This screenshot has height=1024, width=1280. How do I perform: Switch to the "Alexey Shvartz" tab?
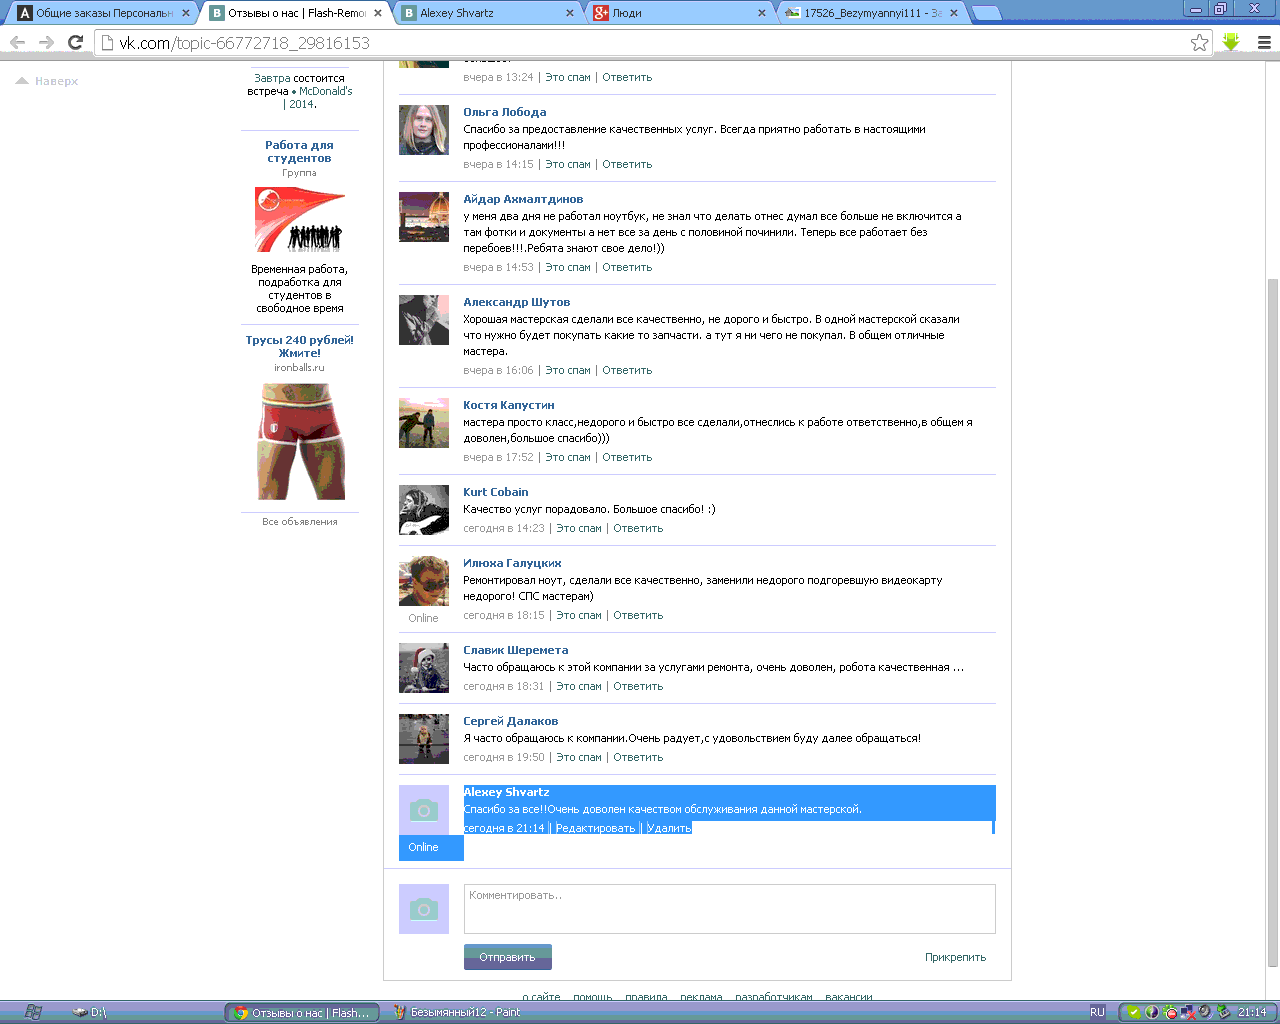coord(488,13)
